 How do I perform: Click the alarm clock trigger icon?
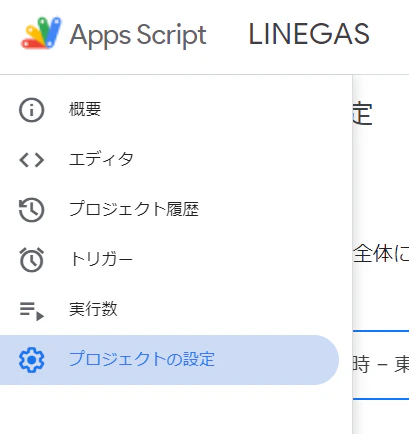coord(32,260)
